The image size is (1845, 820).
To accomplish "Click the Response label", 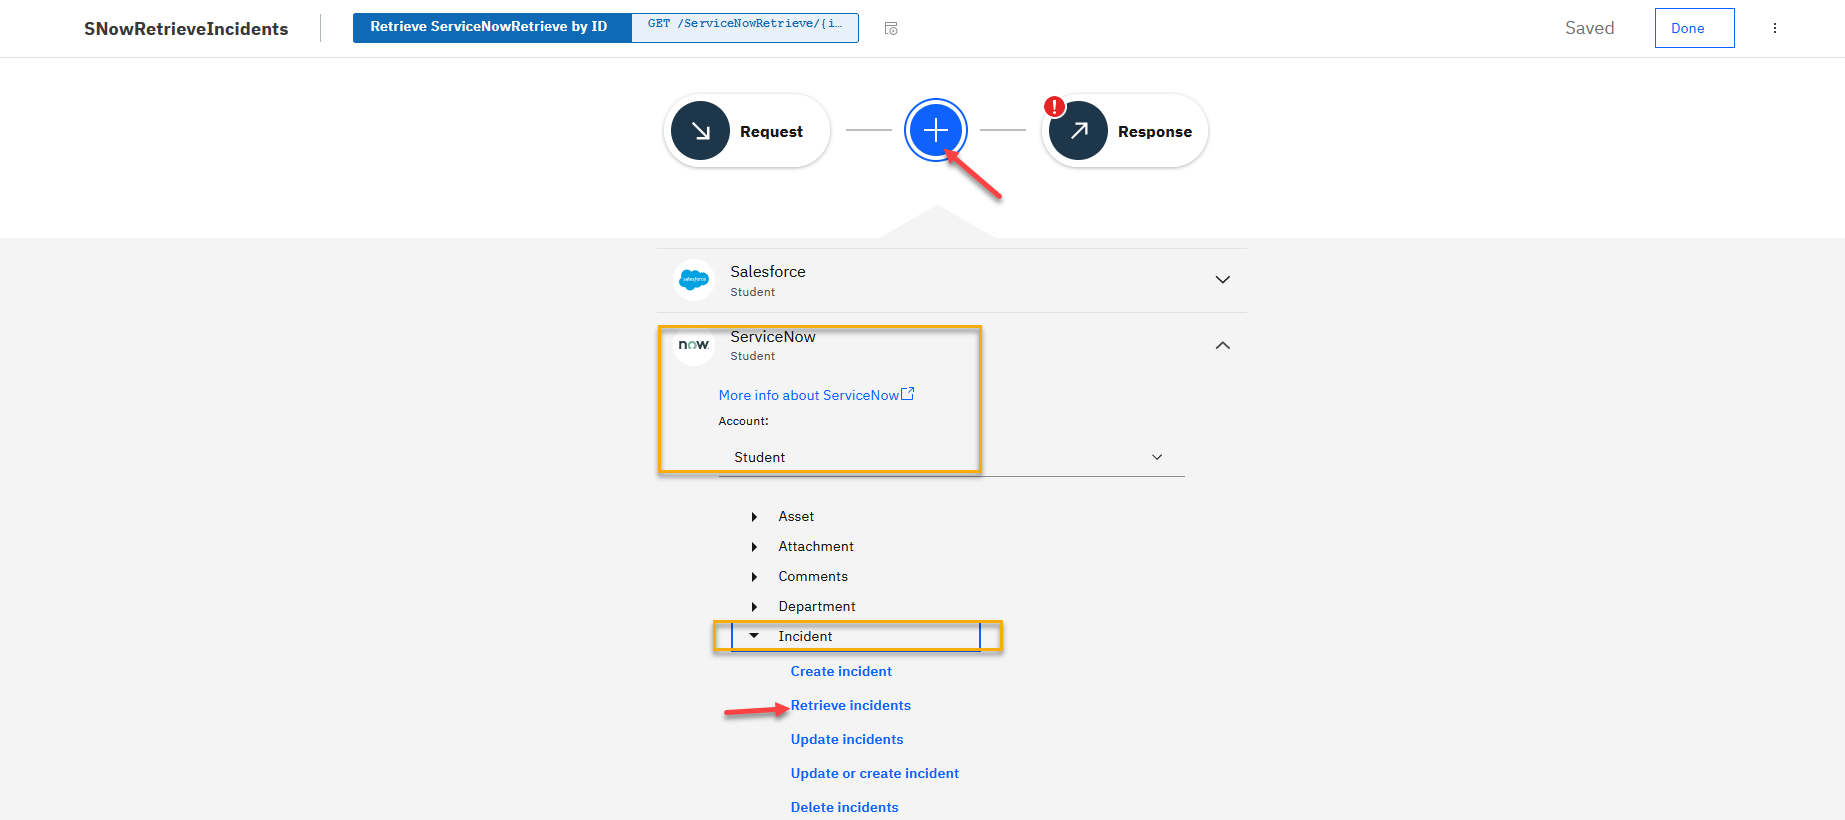I will coord(1155,131).
